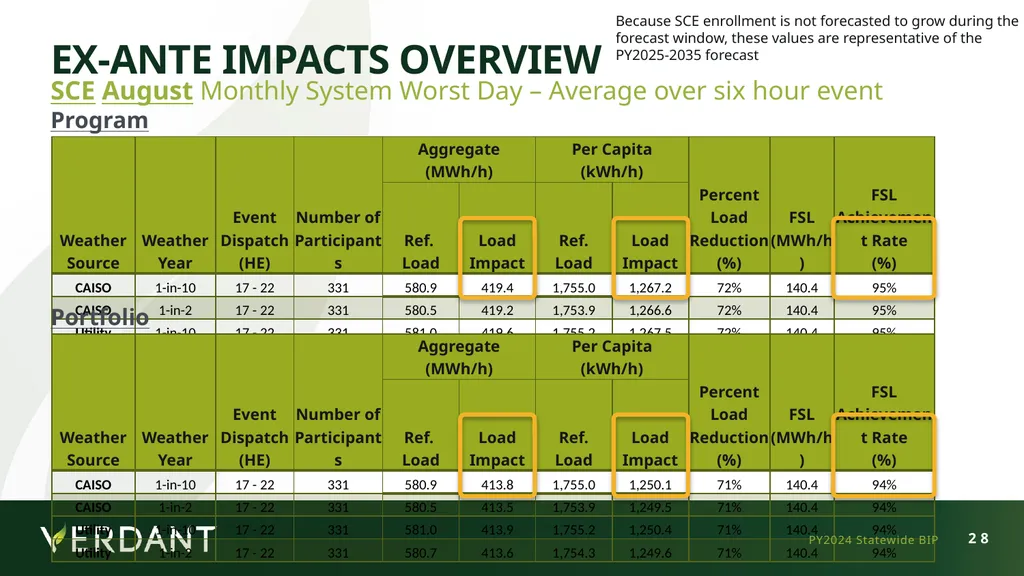Click the slide number 28
1024x576 pixels.
(978, 538)
